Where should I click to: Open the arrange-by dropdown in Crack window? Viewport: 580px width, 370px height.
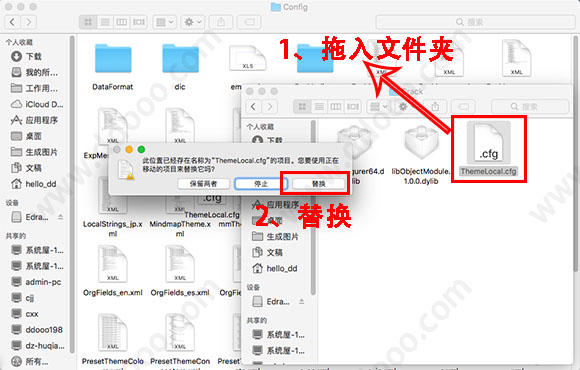(x=378, y=107)
